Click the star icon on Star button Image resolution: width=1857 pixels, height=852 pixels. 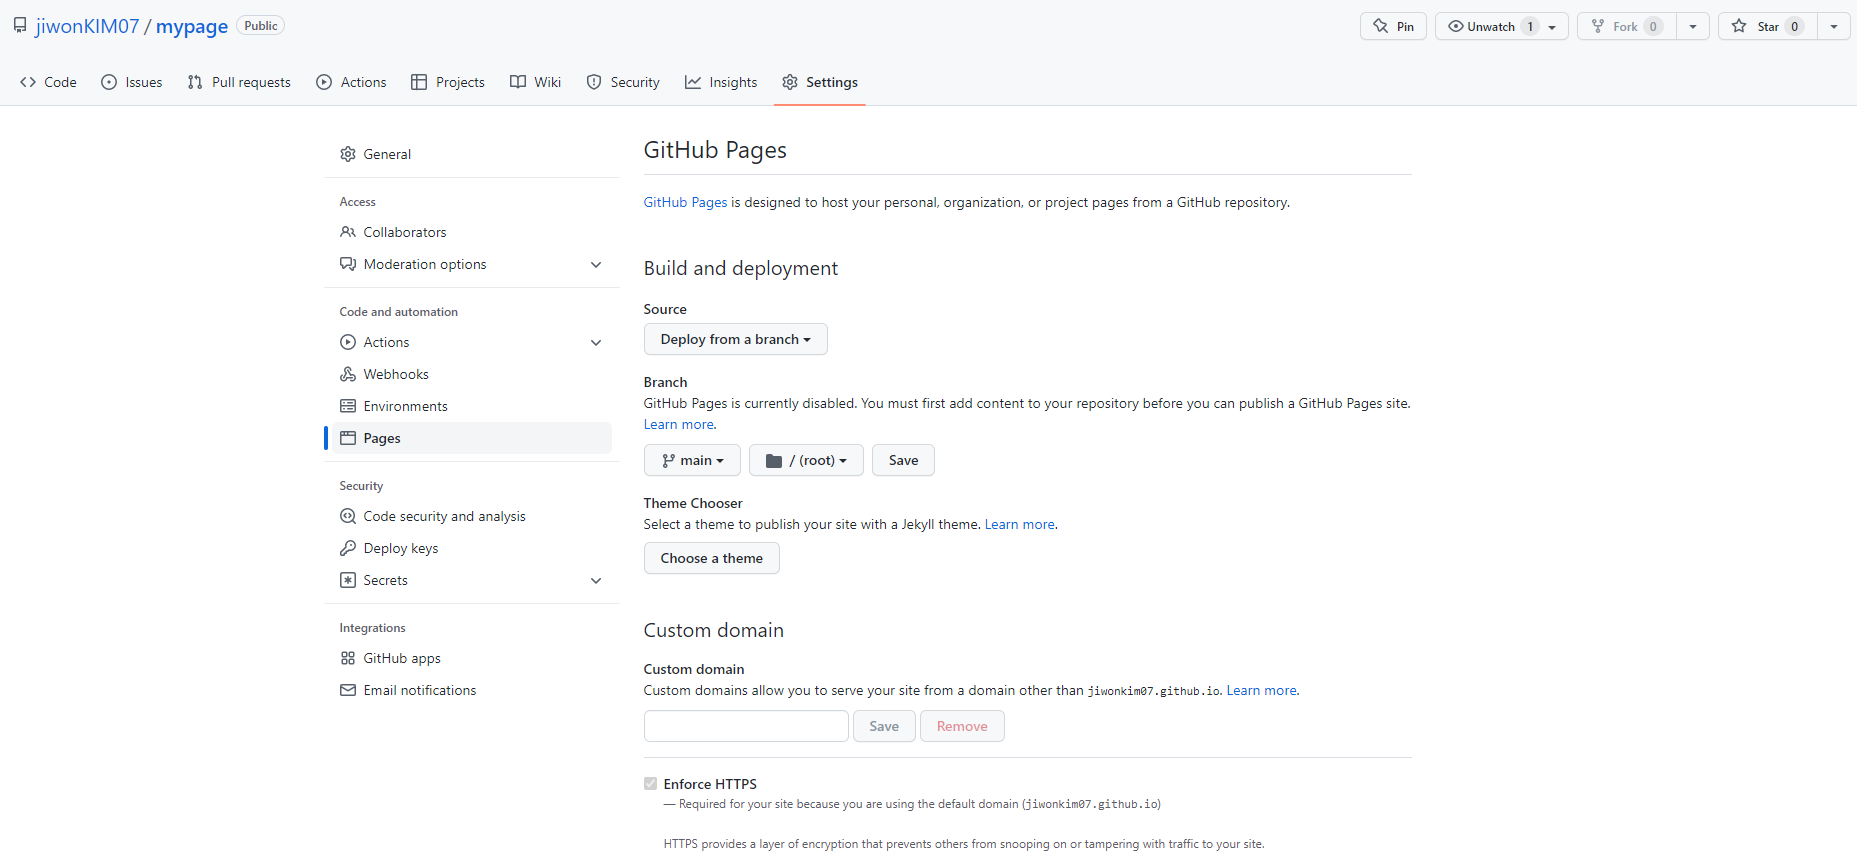pos(1739,26)
